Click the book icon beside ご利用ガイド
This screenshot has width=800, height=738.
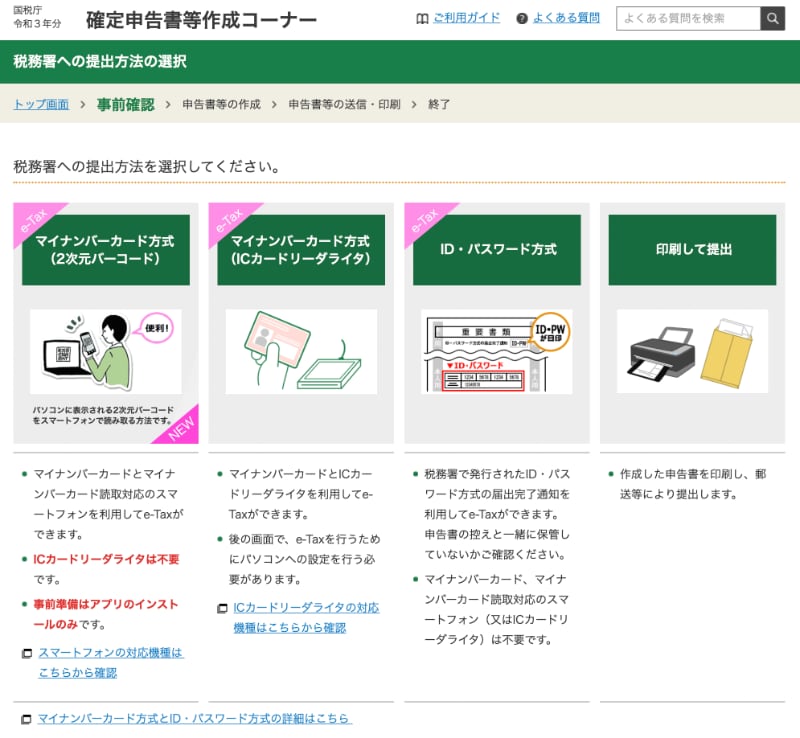click(x=422, y=18)
